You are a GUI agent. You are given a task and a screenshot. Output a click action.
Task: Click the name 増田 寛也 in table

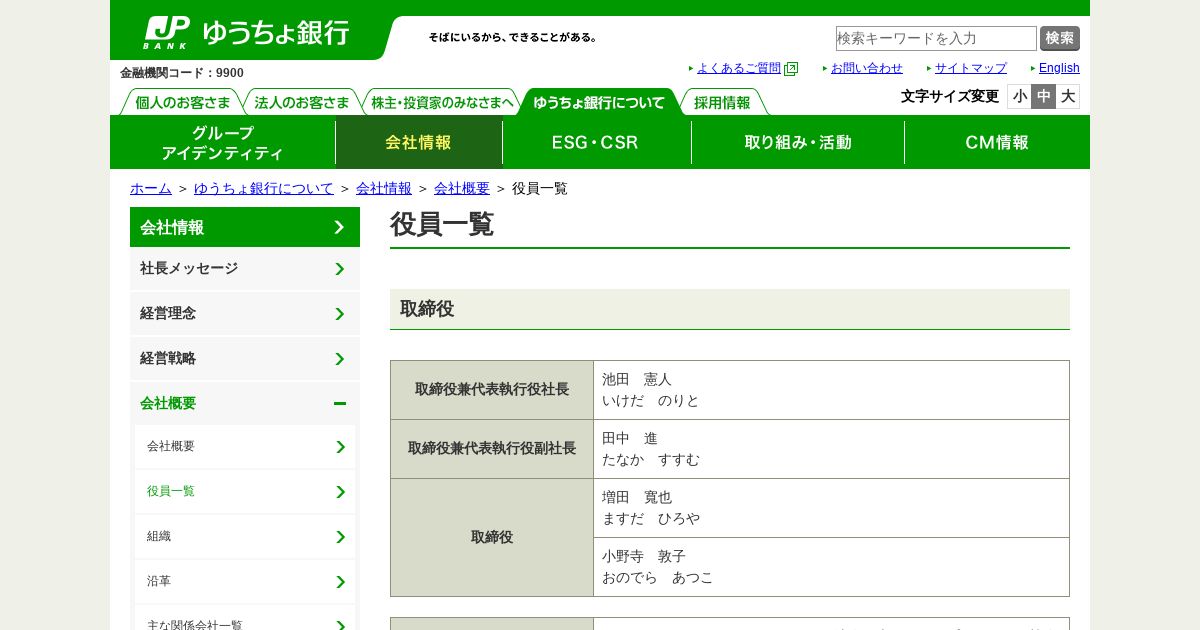coord(637,497)
